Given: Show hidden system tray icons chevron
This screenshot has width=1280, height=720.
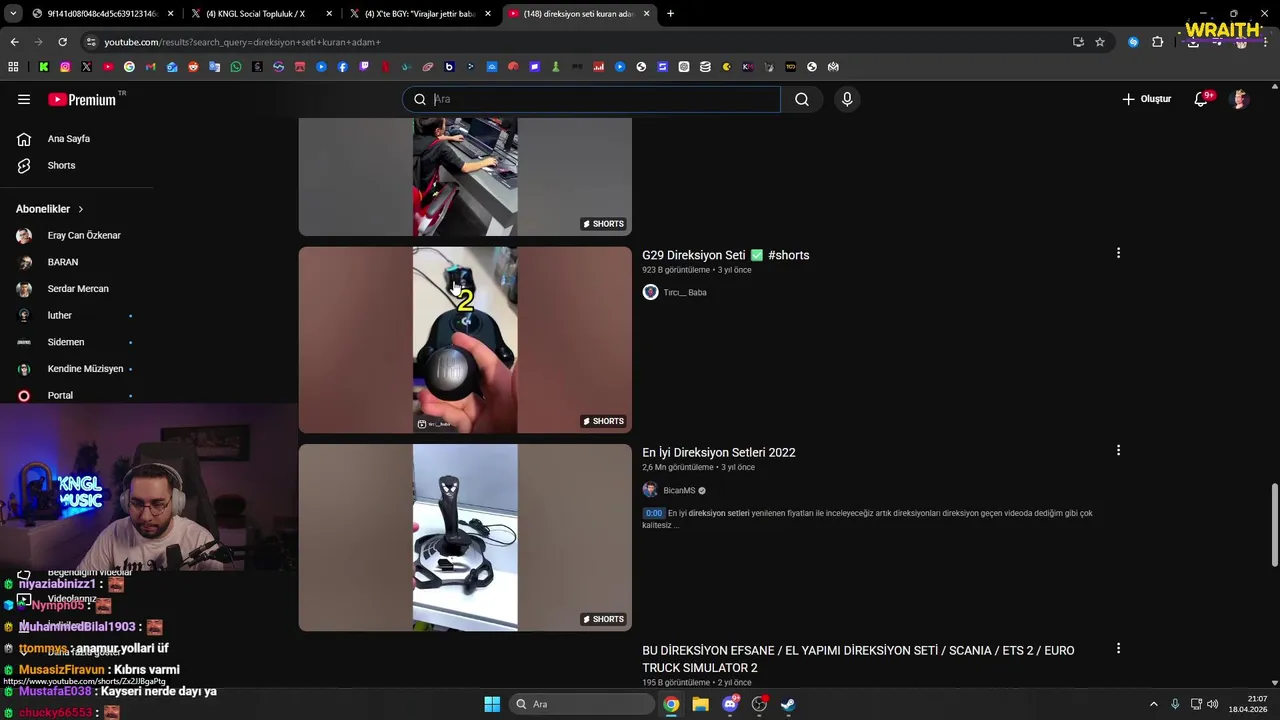Looking at the screenshot, I should (x=1153, y=704).
